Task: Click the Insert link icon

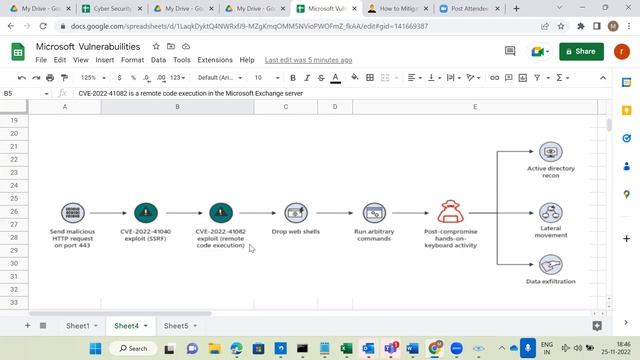Action: [x=494, y=78]
